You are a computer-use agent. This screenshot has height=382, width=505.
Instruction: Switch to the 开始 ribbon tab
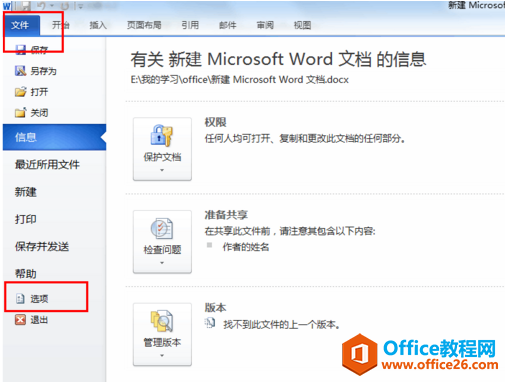tap(61, 25)
